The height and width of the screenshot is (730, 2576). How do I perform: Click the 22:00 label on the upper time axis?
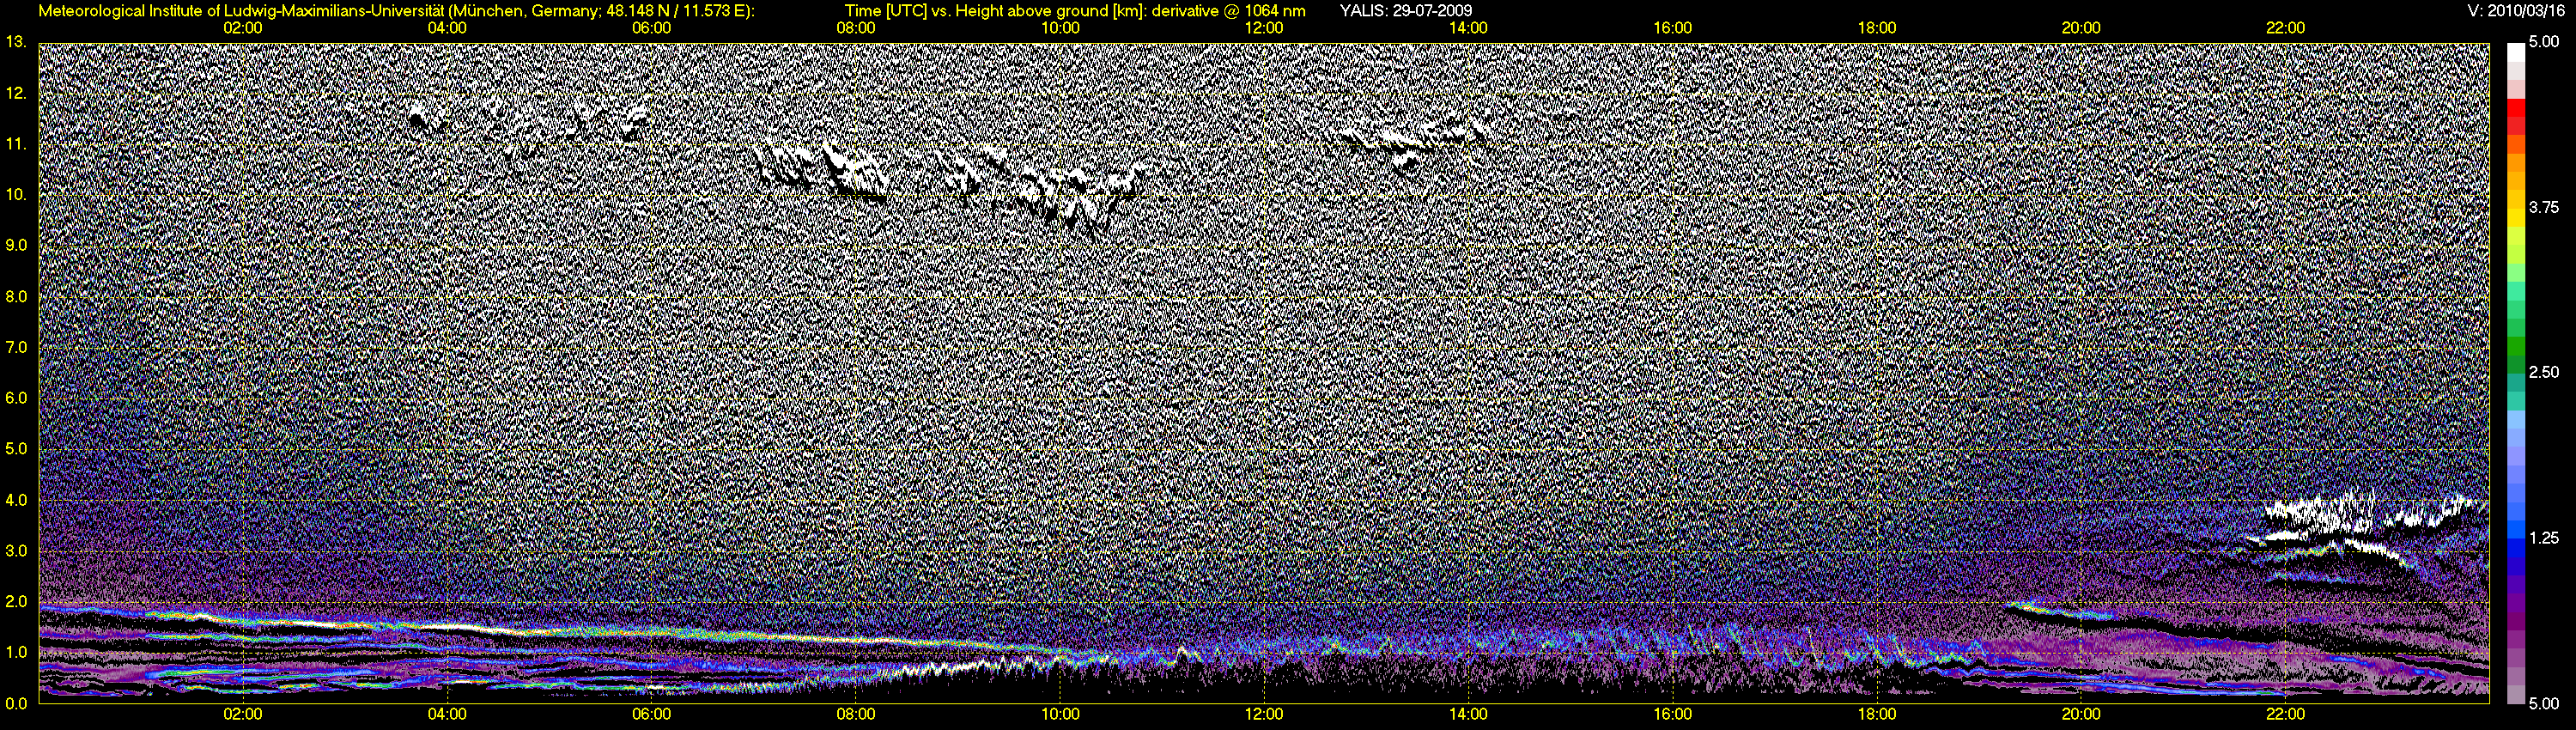click(2285, 28)
